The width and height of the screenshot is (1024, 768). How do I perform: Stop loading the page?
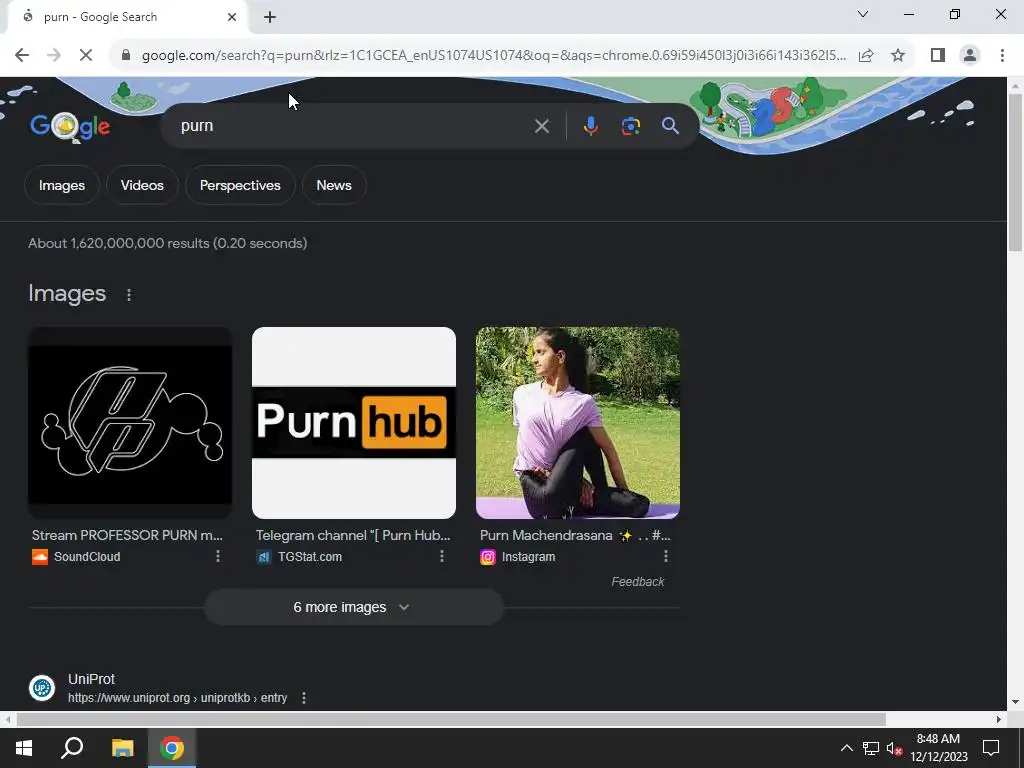point(86,56)
